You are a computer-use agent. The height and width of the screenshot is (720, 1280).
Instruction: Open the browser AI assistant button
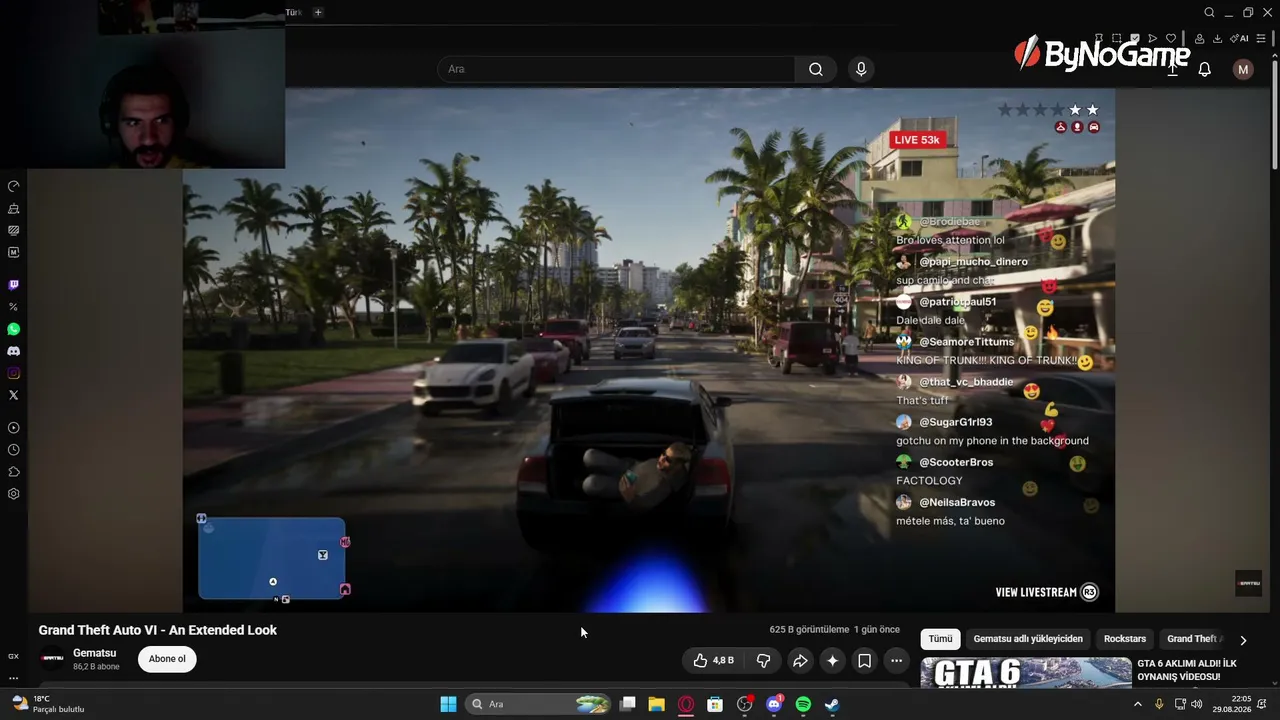point(1241,39)
